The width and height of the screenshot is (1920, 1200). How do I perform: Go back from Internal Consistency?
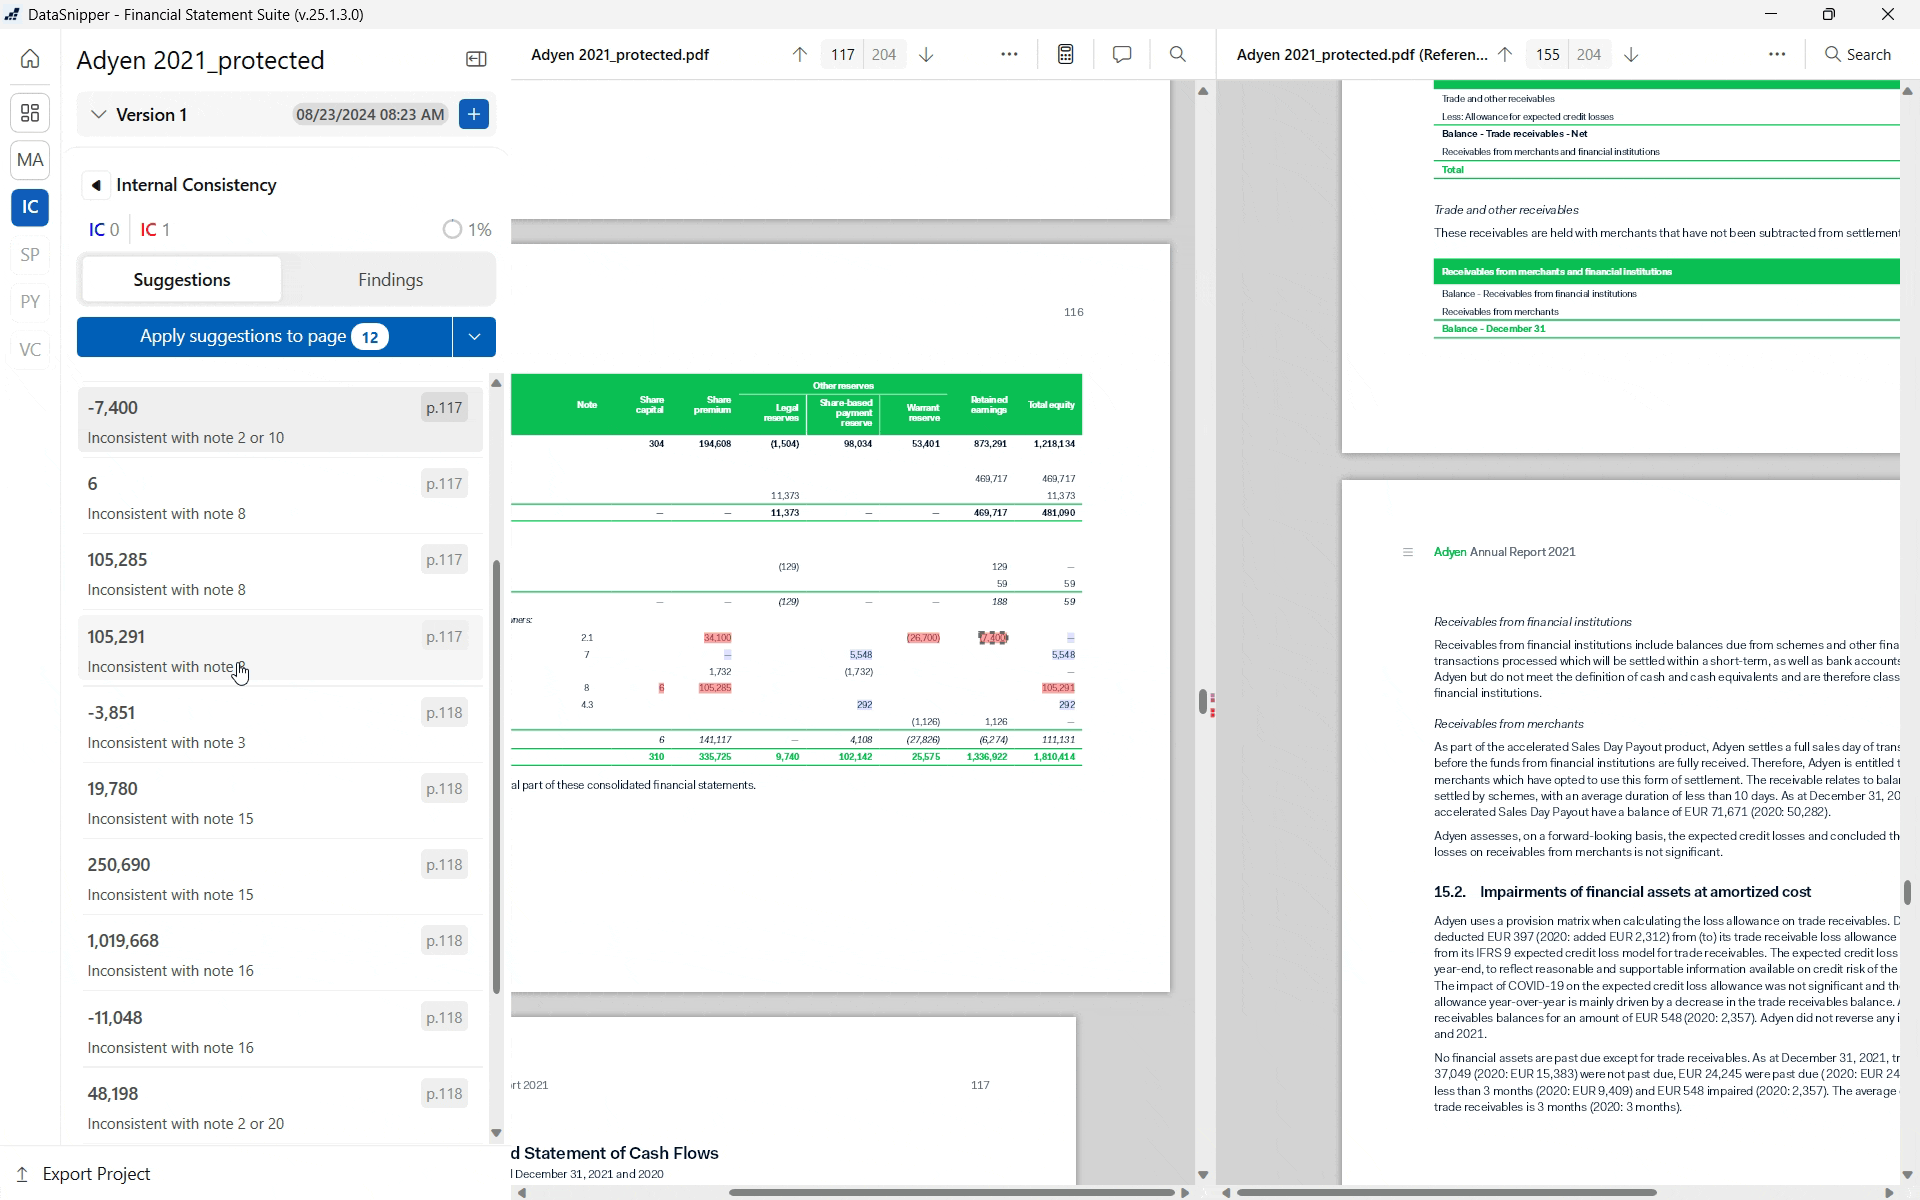[96, 185]
